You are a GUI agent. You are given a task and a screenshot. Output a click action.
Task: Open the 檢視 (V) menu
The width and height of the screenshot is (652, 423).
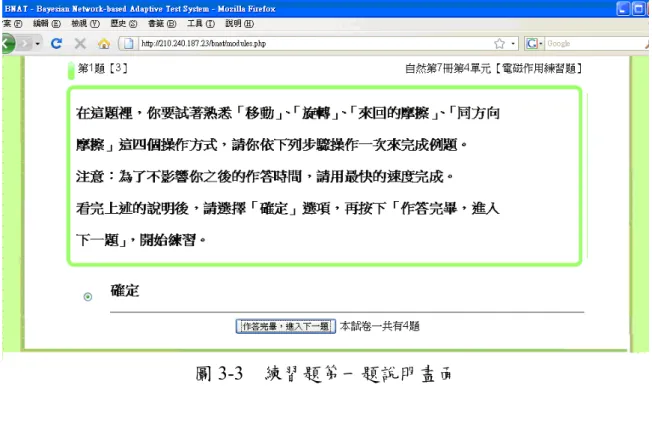point(85,24)
